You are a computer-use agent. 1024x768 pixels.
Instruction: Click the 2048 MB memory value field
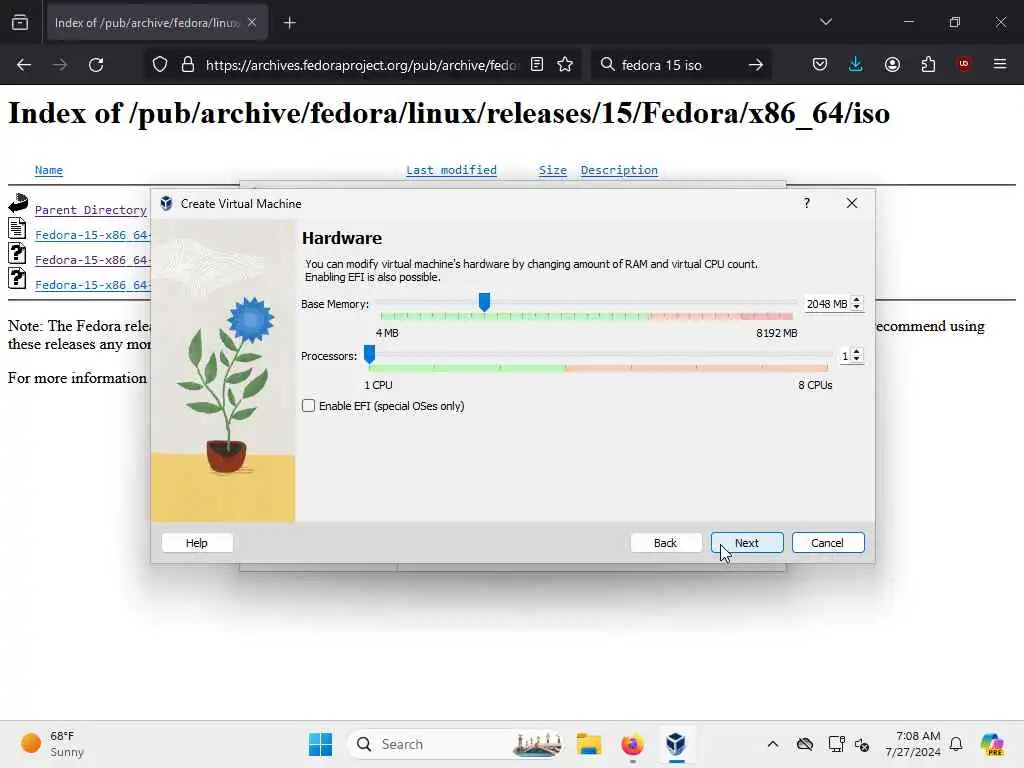click(x=827, y=304)
